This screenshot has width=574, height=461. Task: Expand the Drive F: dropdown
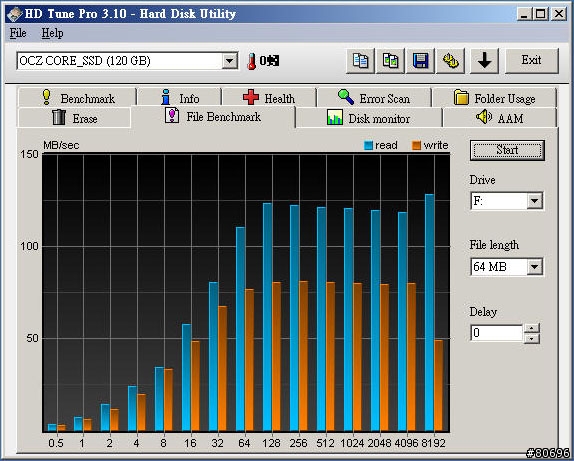(x=534, y=201)
